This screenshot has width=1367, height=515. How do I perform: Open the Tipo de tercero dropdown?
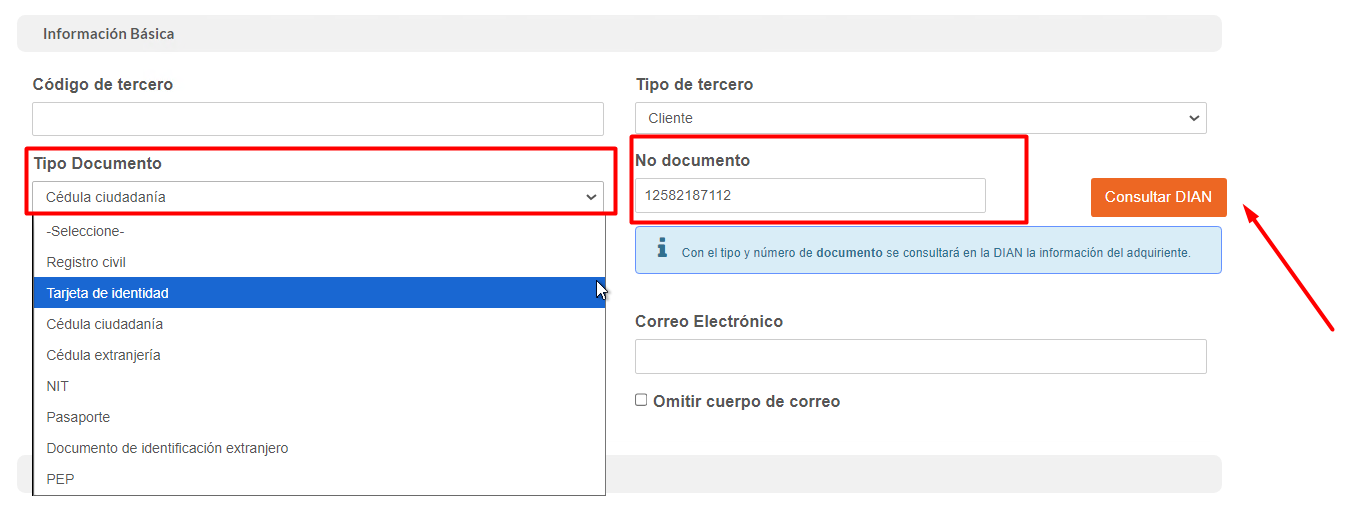pos(920,118)
